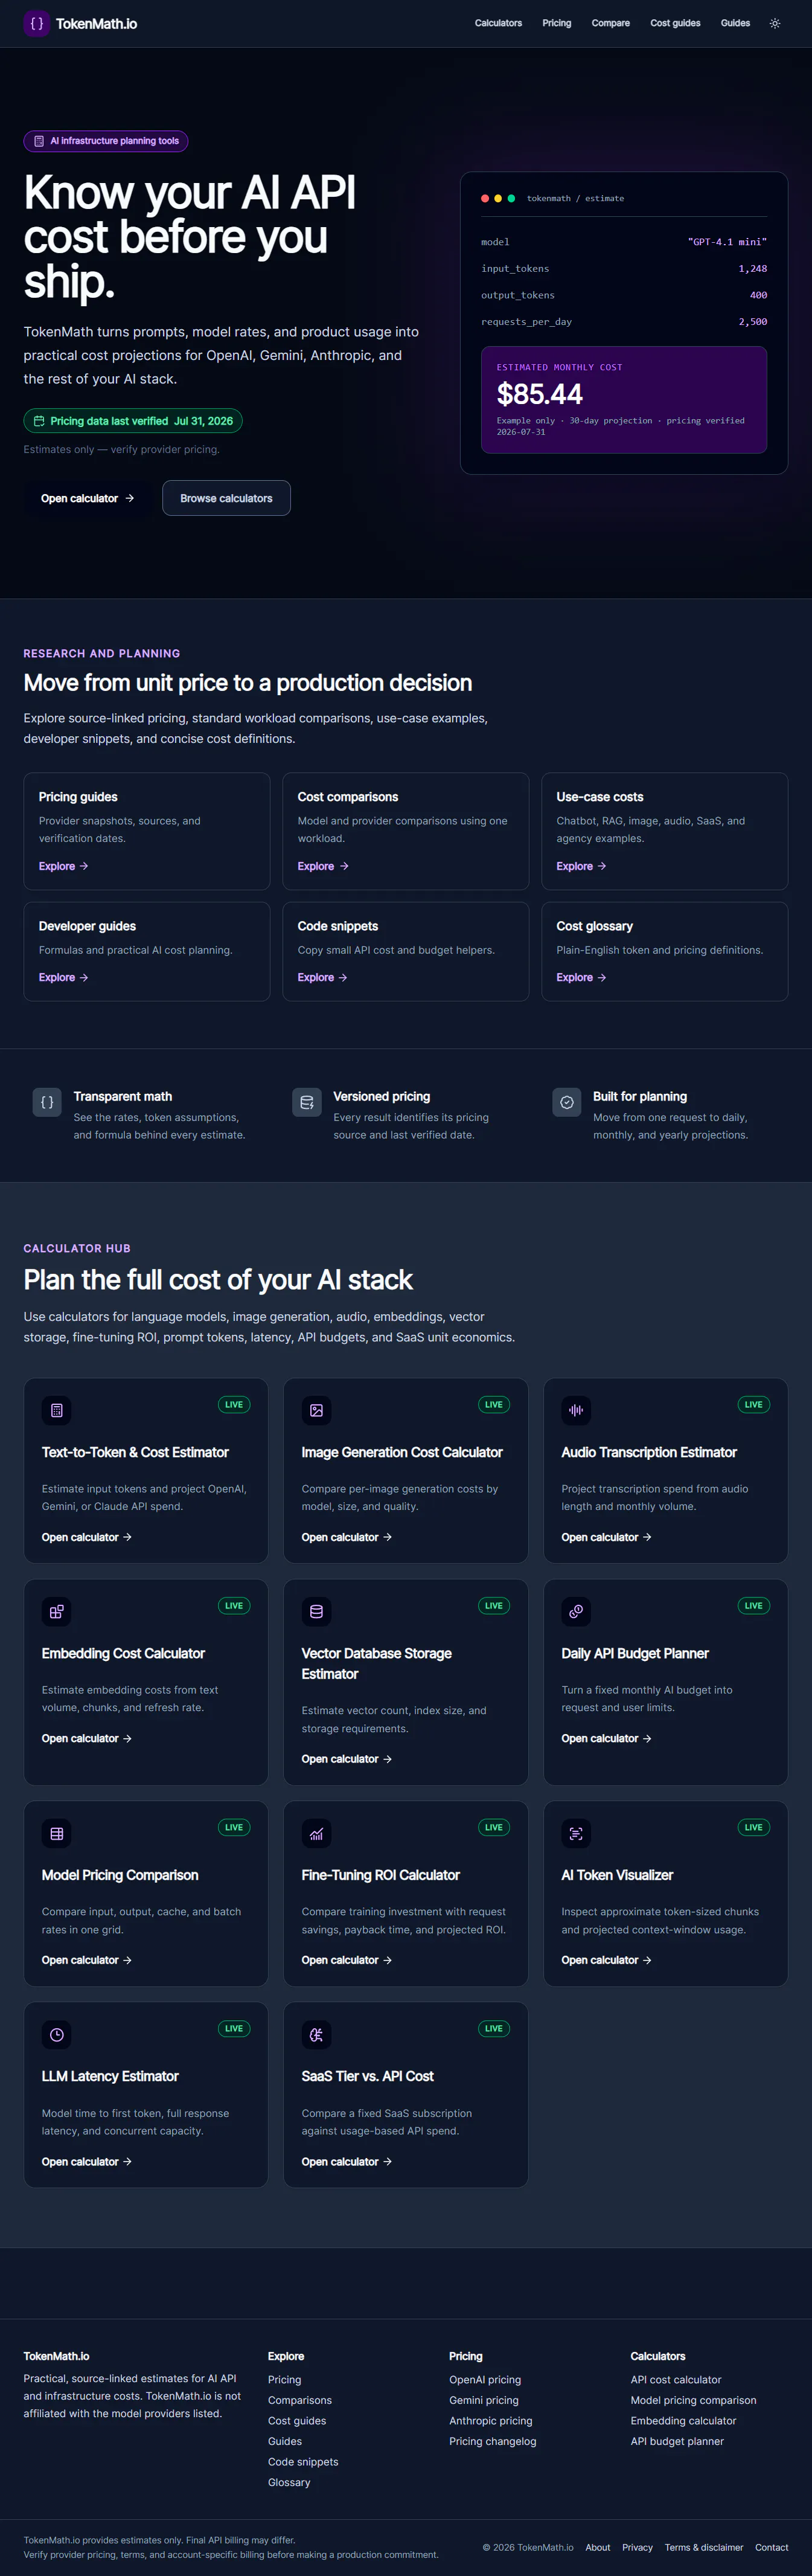812x2576 pixels.
Task: Click the Image Generation calculator icon
Action: click(316, 1410)
